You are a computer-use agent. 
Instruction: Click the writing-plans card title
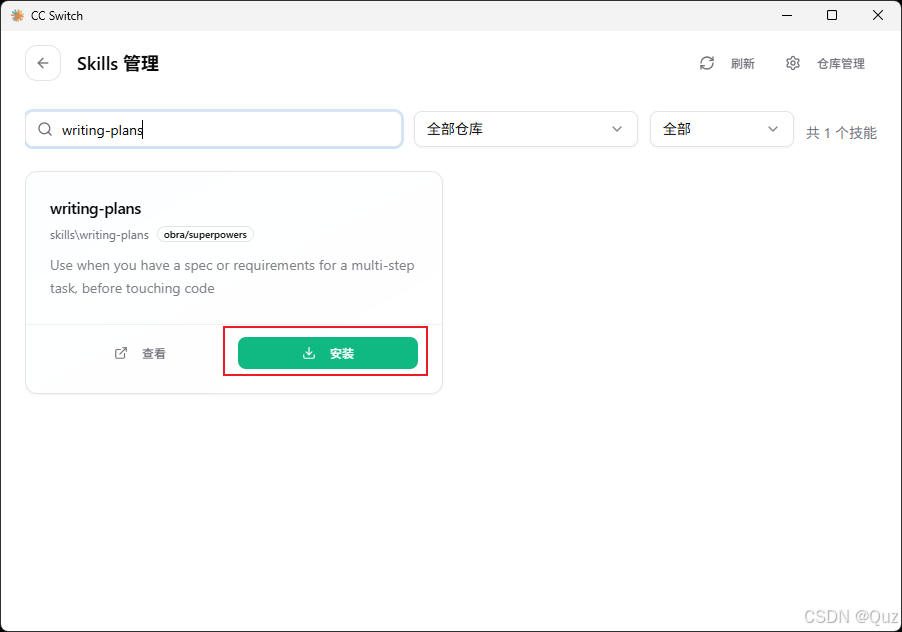click(95, 208)
